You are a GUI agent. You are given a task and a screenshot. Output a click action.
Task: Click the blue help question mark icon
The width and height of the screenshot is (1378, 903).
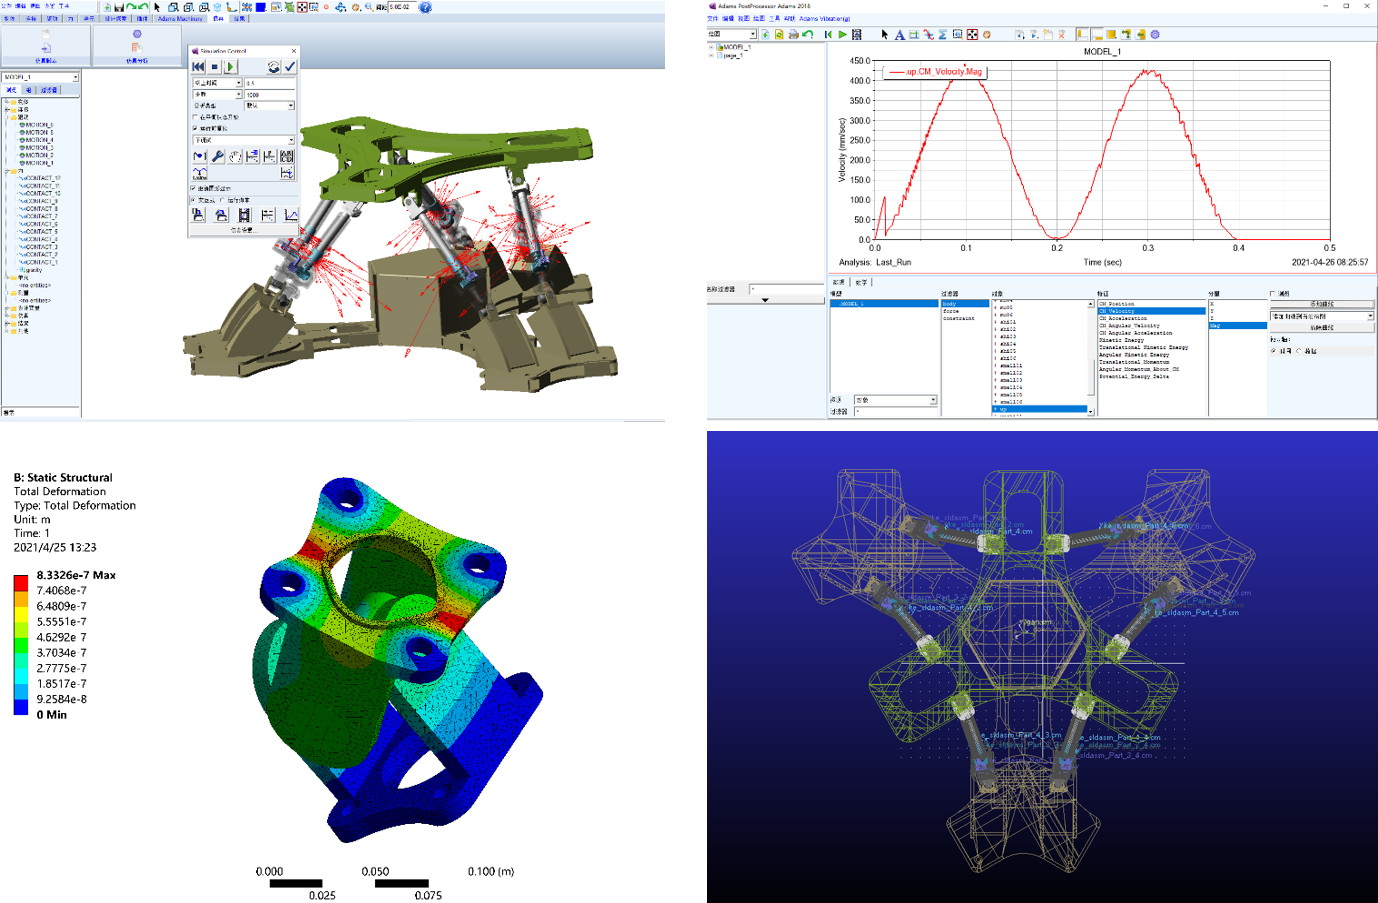[425, 7]
